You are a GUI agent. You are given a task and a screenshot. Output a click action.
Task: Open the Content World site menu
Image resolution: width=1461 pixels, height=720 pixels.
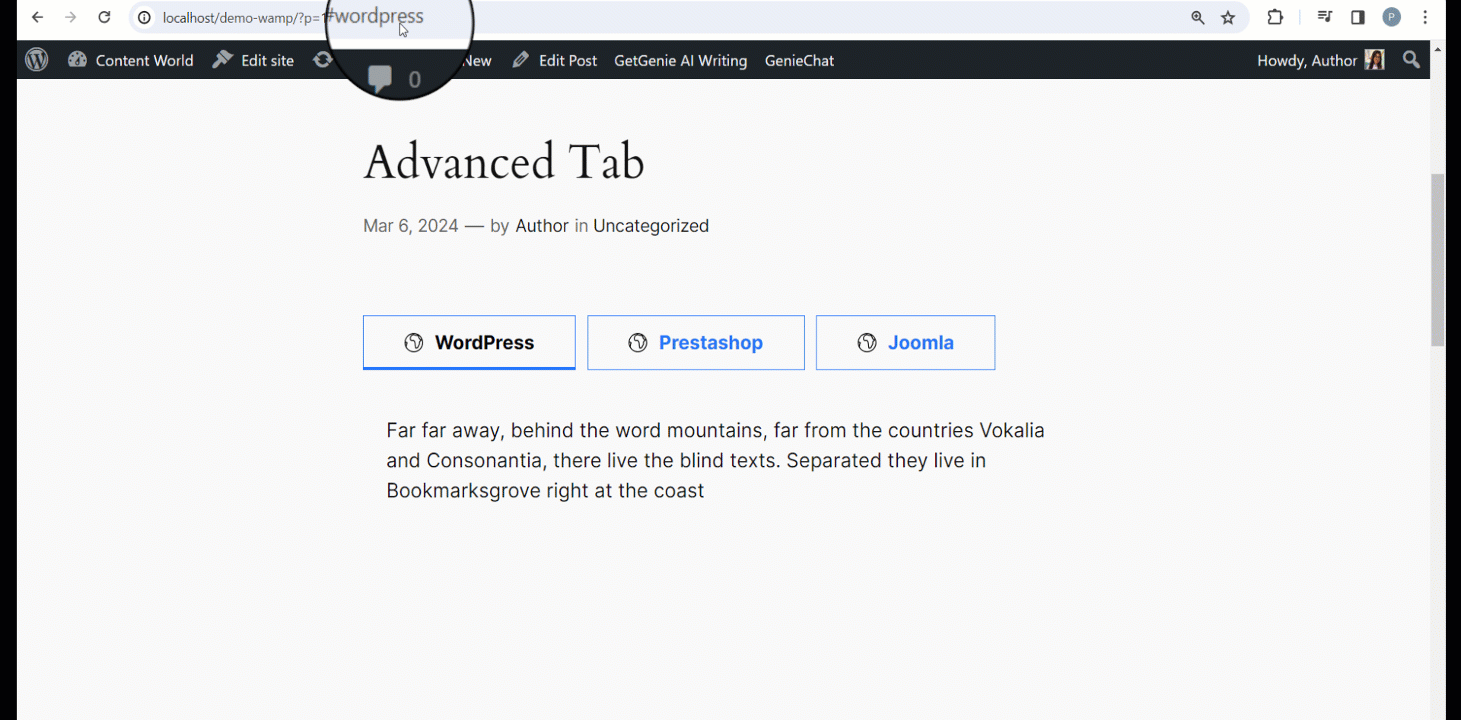point(130,60)
